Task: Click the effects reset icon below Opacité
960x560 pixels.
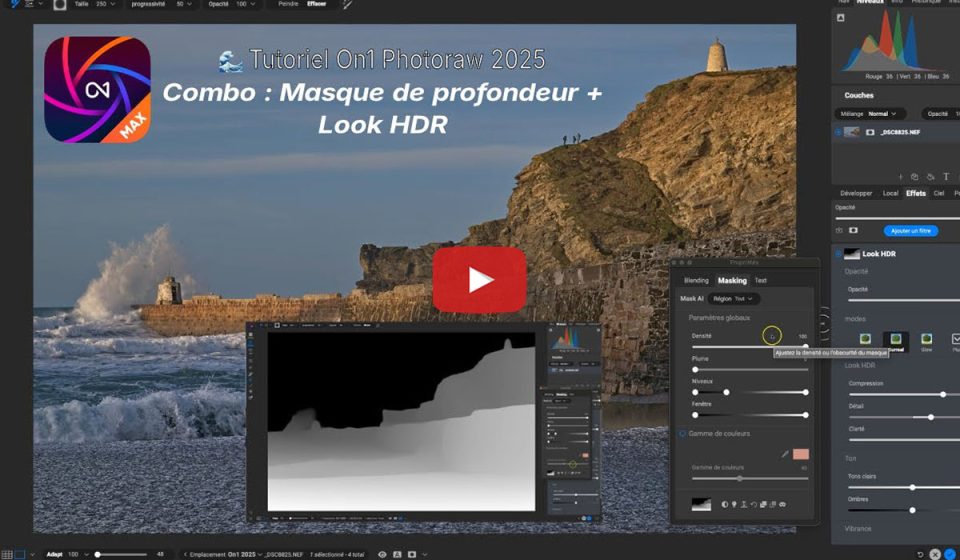Action: (839, 231)
